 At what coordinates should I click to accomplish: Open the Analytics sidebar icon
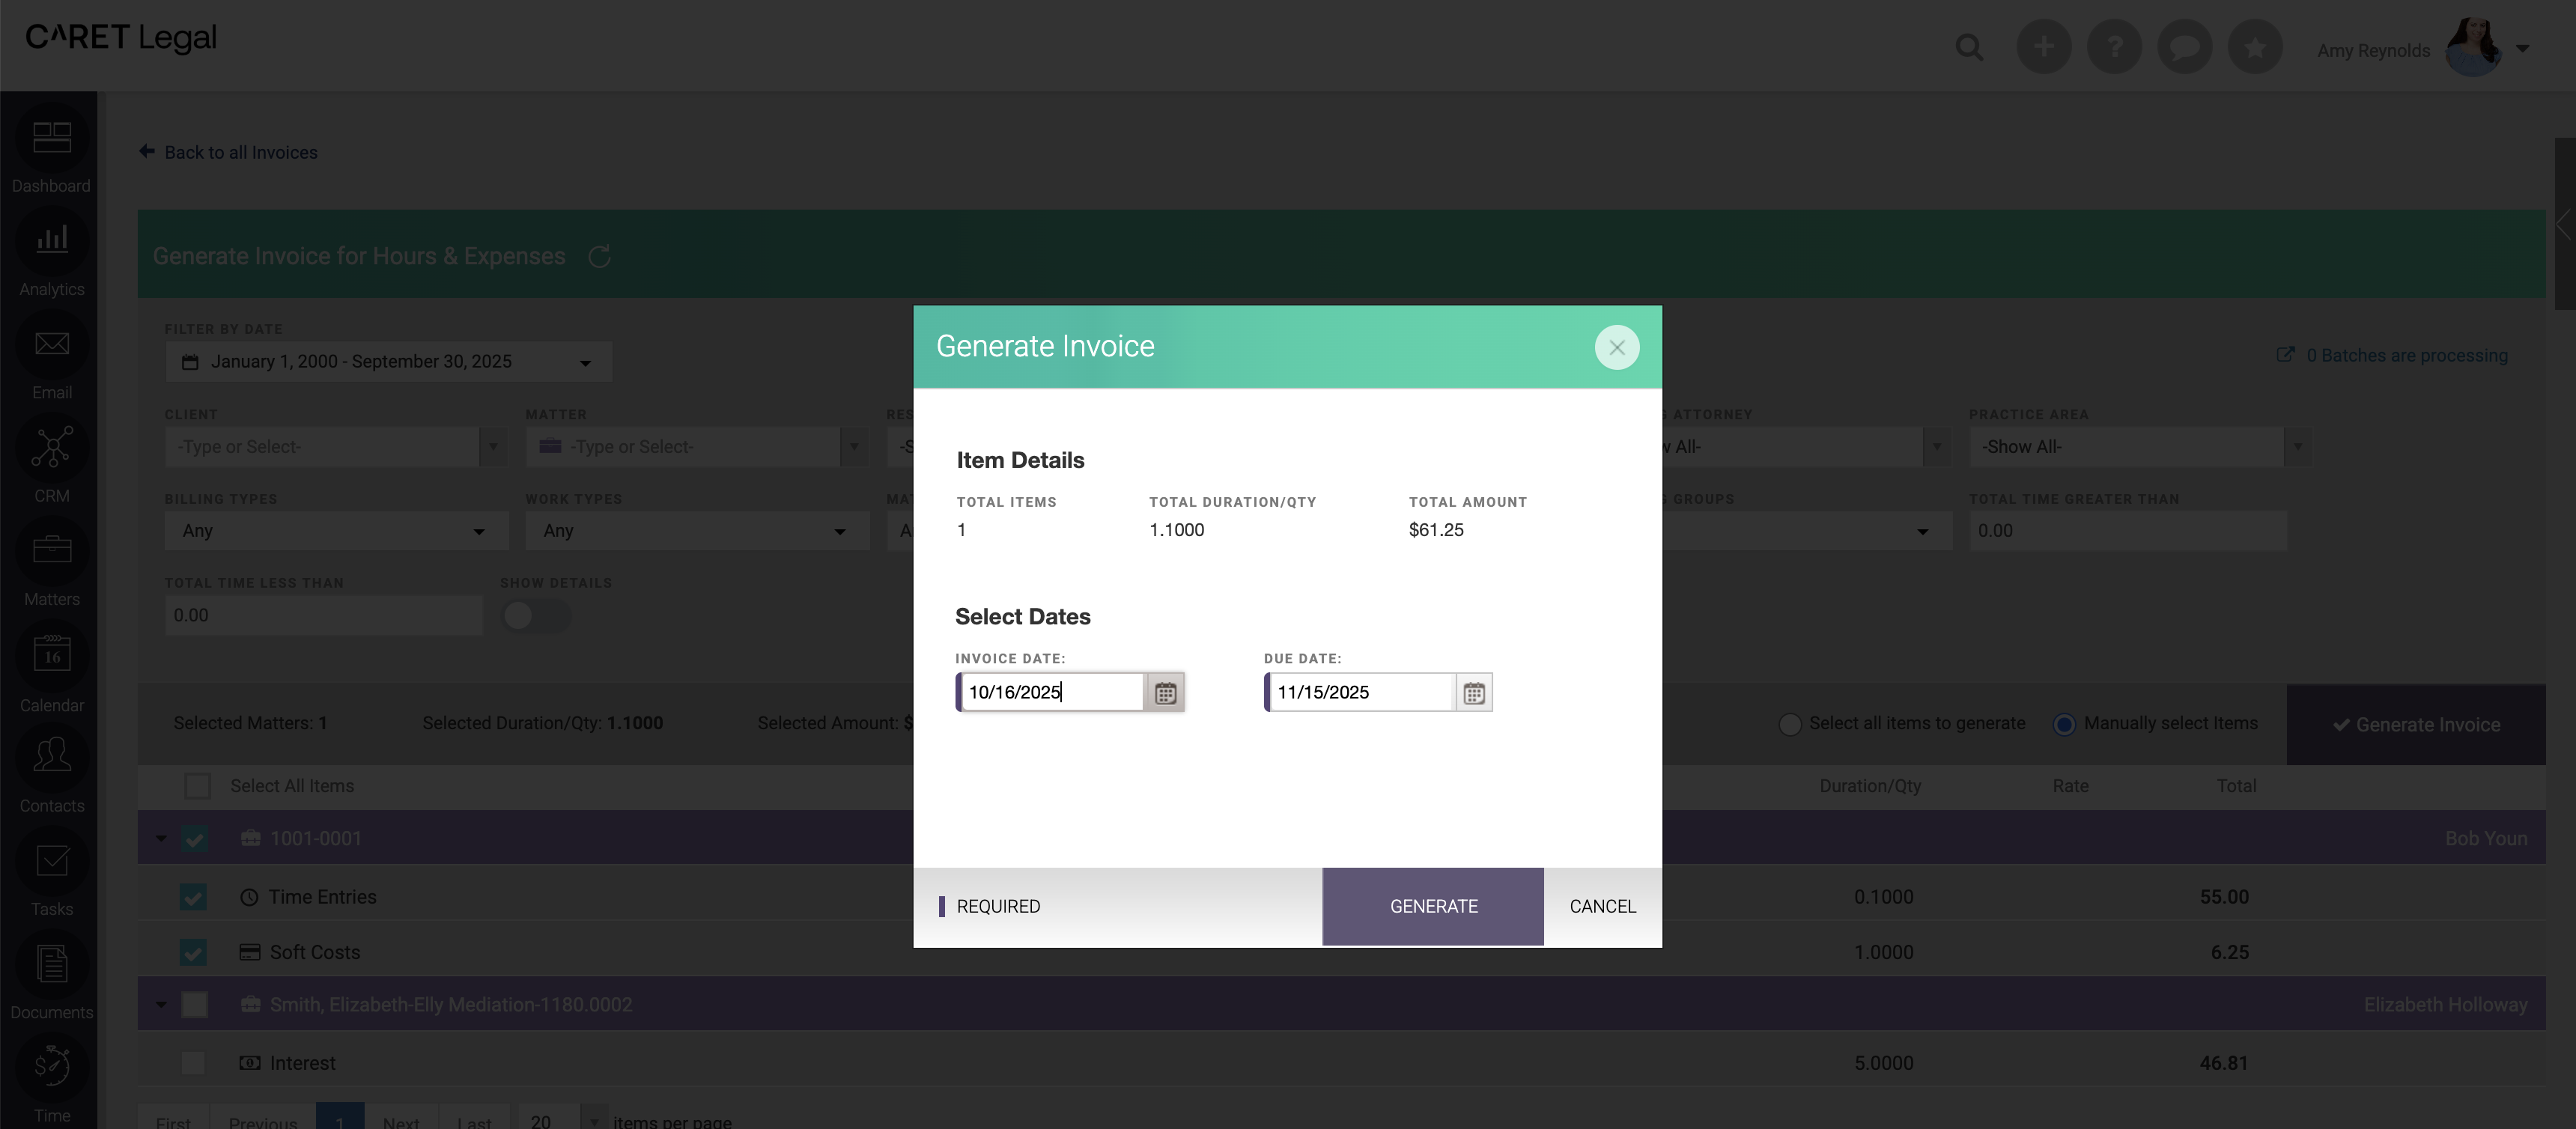click(51, 240)
